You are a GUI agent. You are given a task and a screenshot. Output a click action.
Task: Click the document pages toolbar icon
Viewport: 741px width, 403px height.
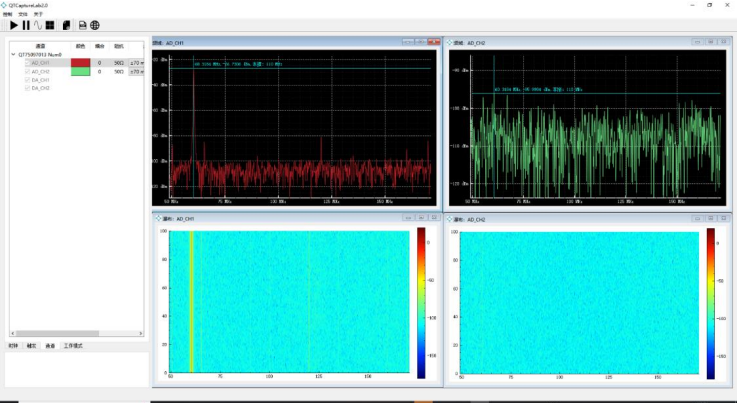tap(67, 25)
